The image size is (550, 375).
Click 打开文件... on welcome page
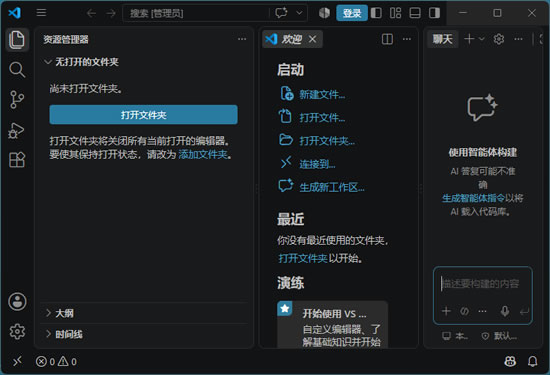322,118
